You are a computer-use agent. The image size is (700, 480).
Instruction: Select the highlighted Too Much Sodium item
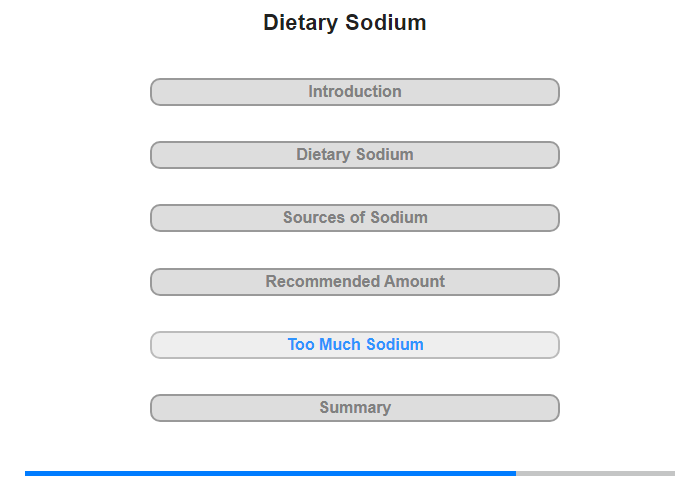[355, 345]
